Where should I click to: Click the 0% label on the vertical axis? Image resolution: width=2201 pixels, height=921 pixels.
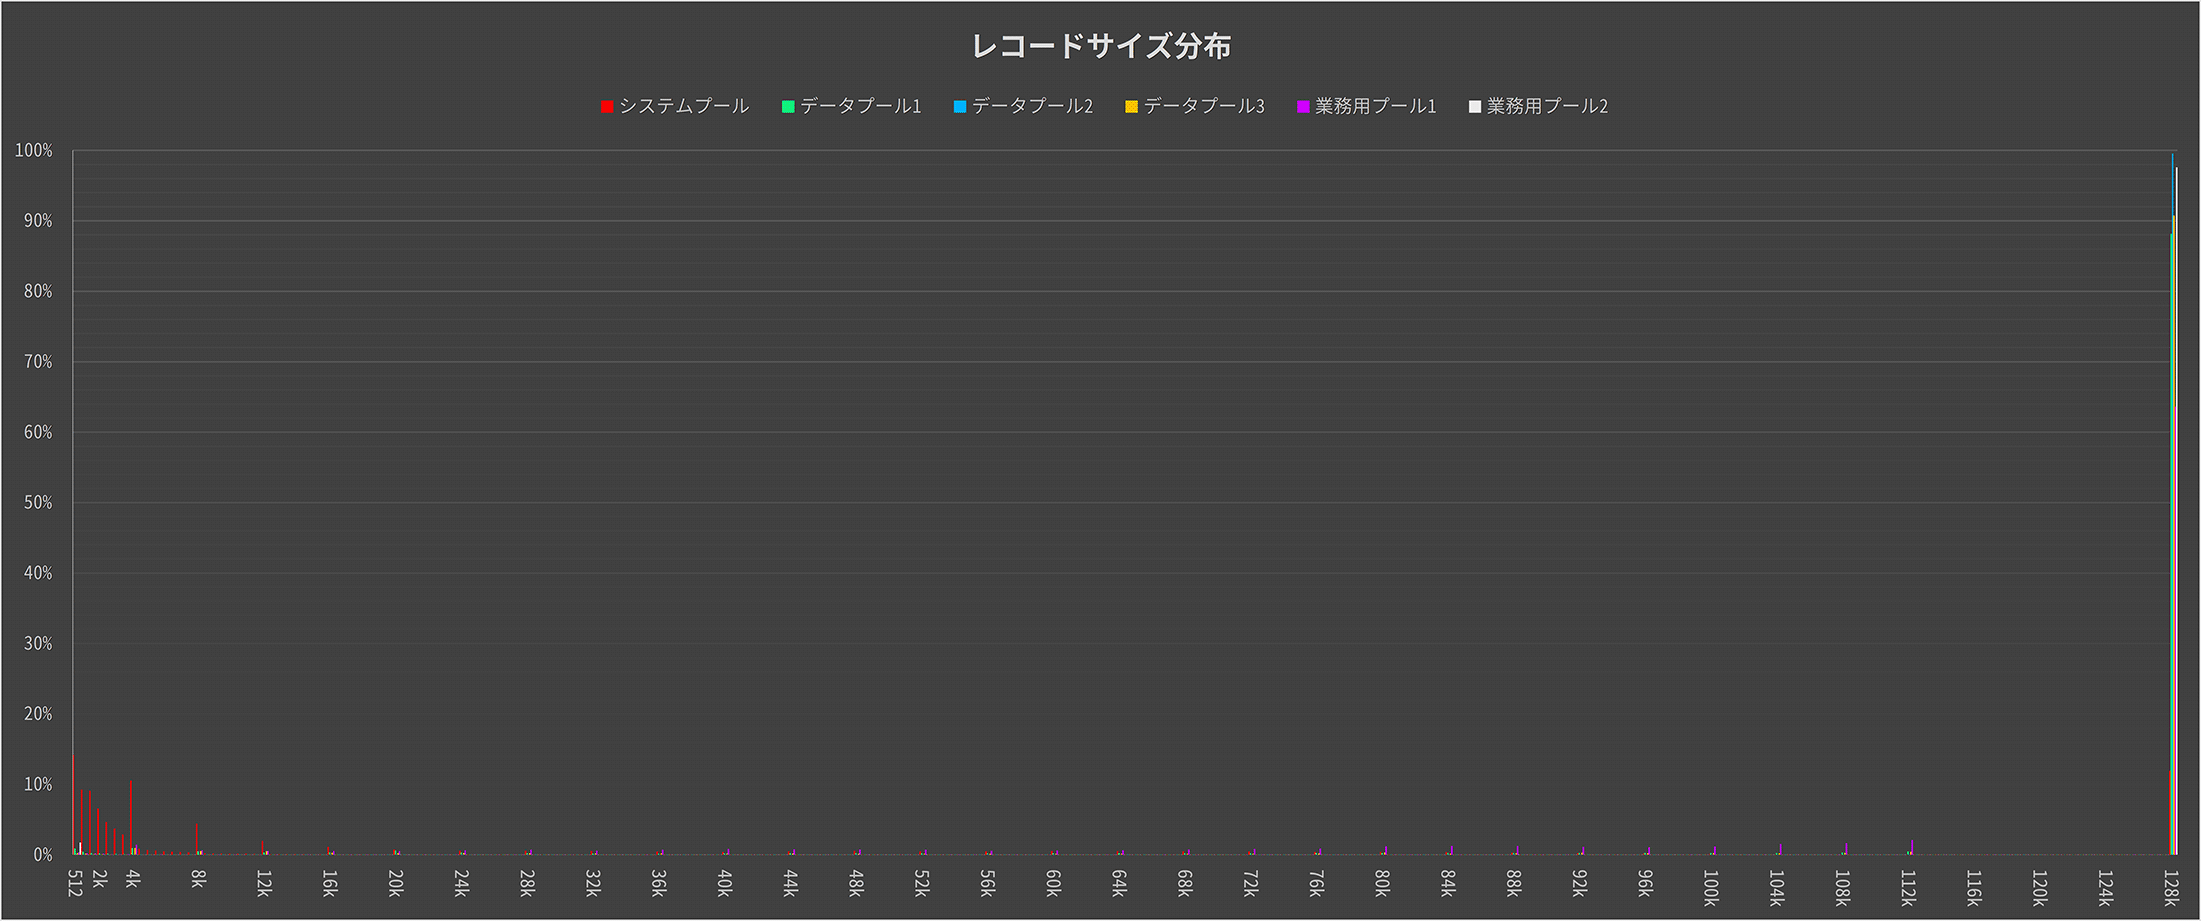[42, 855]
